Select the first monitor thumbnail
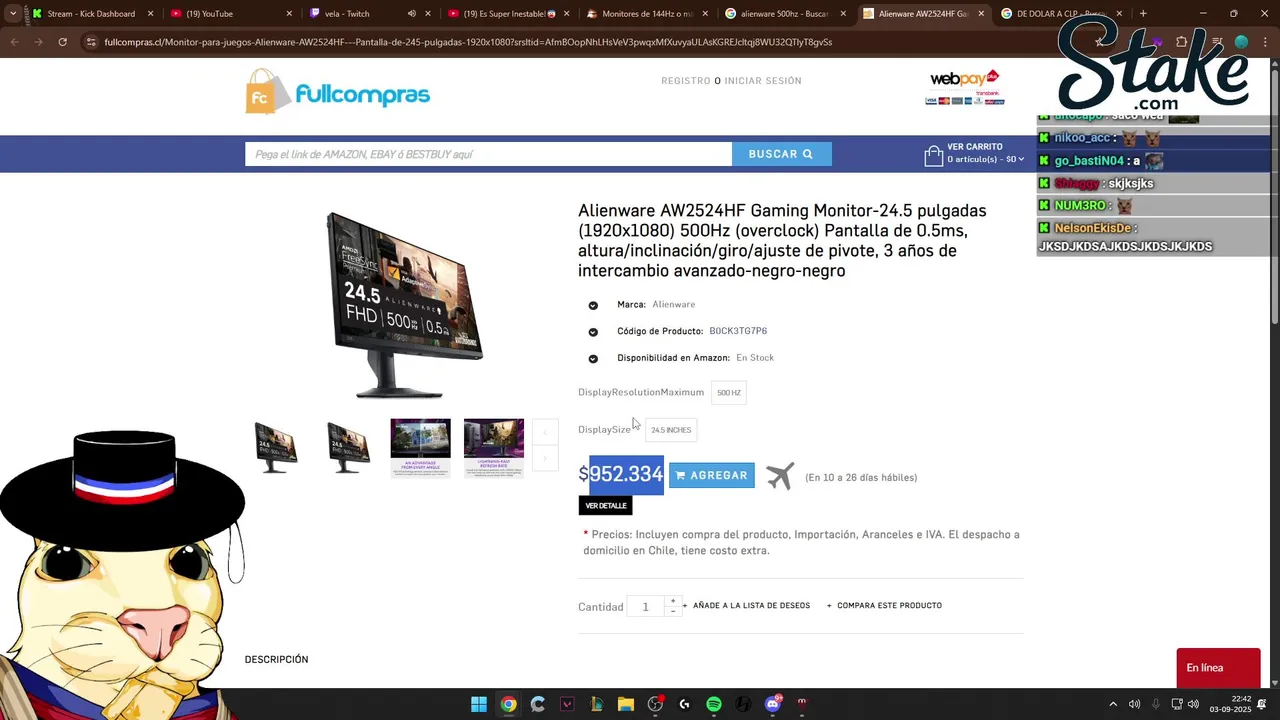The image size is (1280, 720). click(x=275, y=447)
